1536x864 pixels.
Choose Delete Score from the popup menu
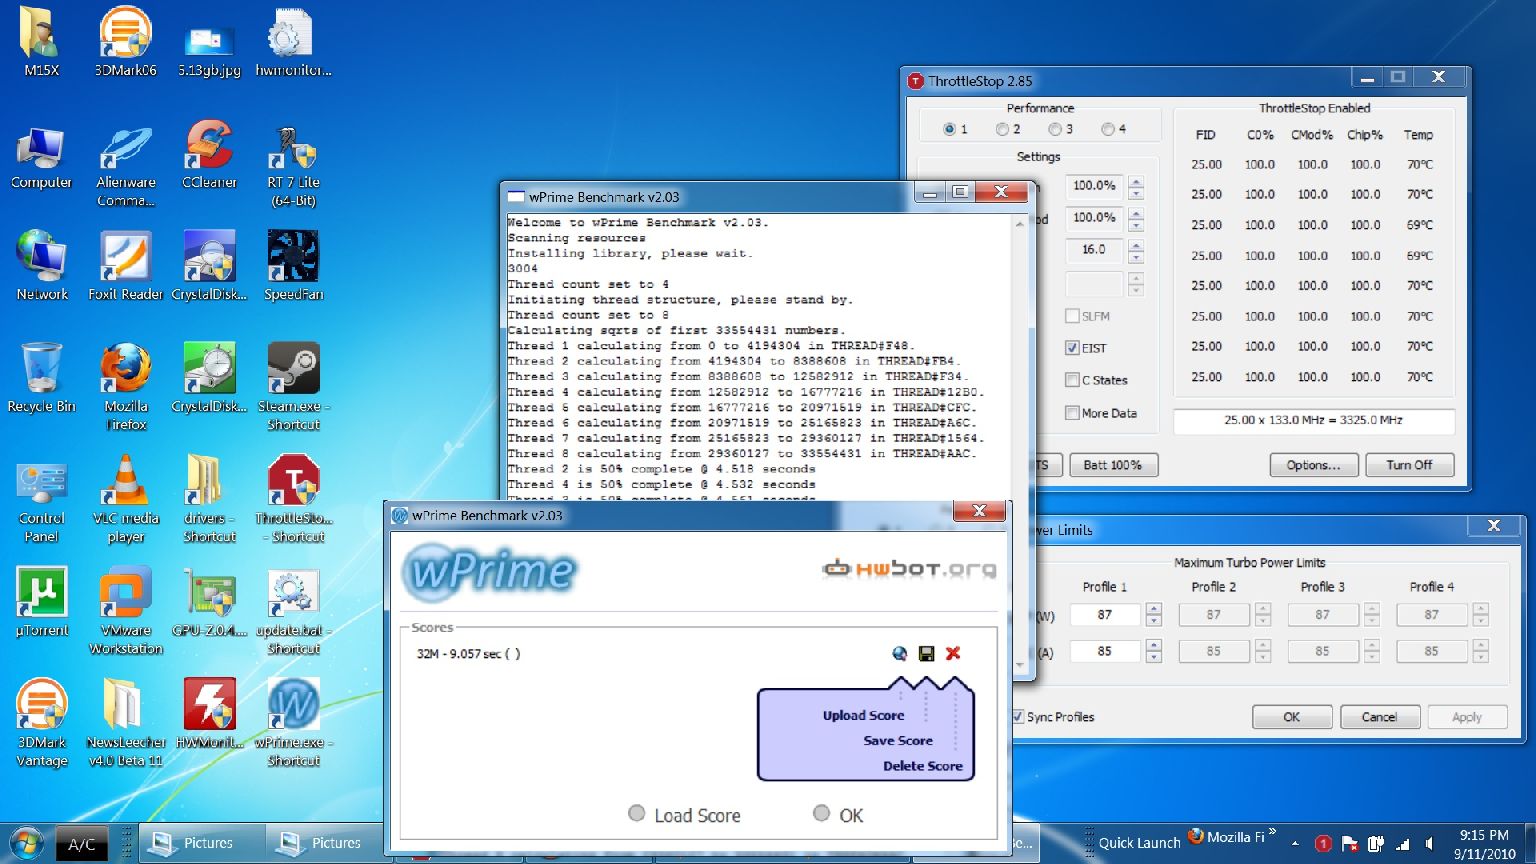click(x=922, y=765)
